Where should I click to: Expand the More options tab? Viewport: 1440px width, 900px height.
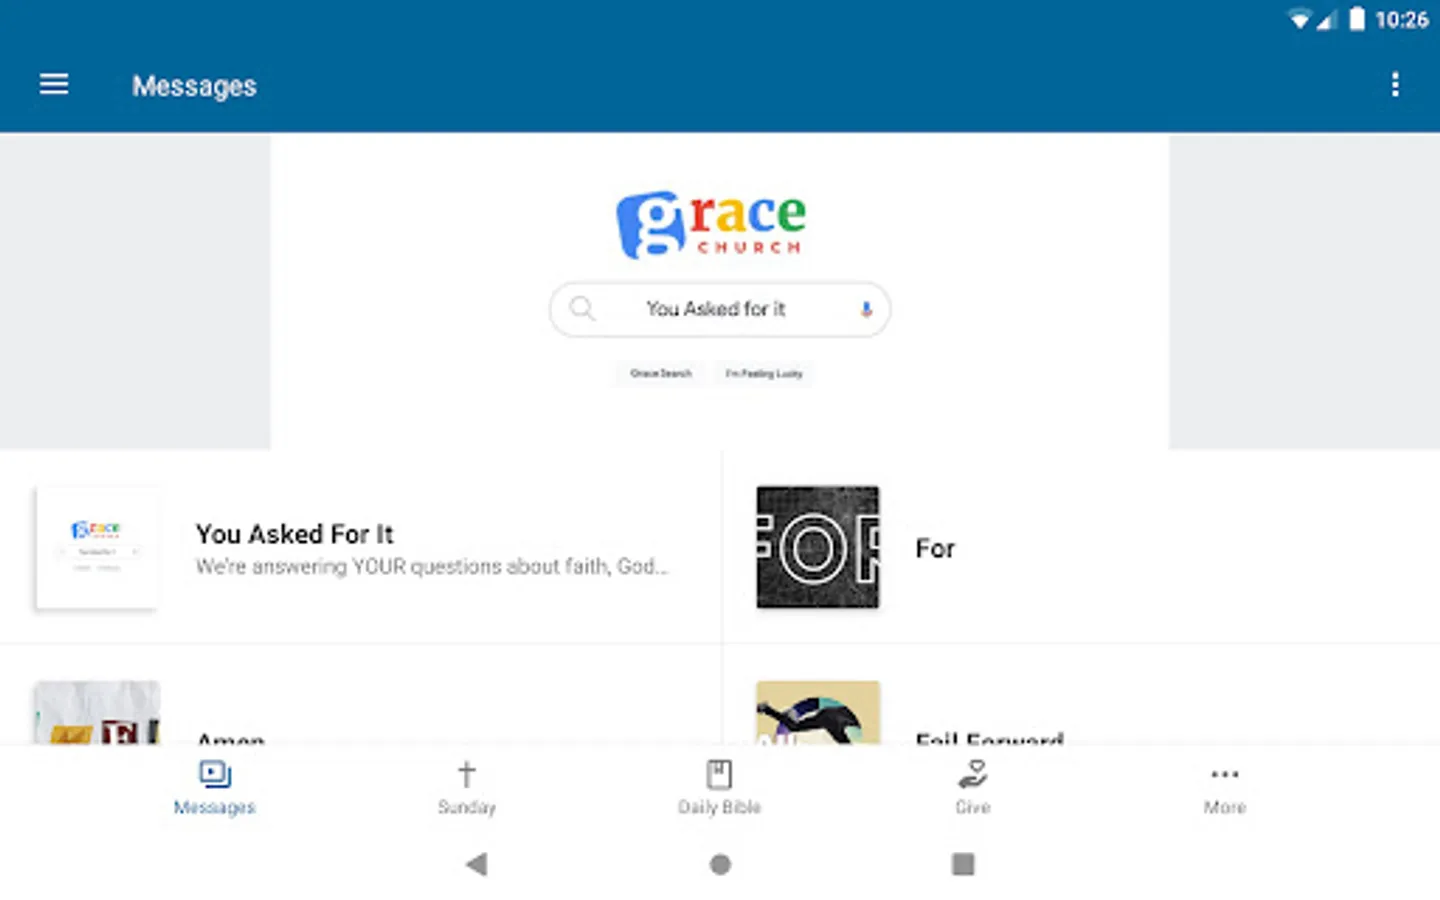1224,787
